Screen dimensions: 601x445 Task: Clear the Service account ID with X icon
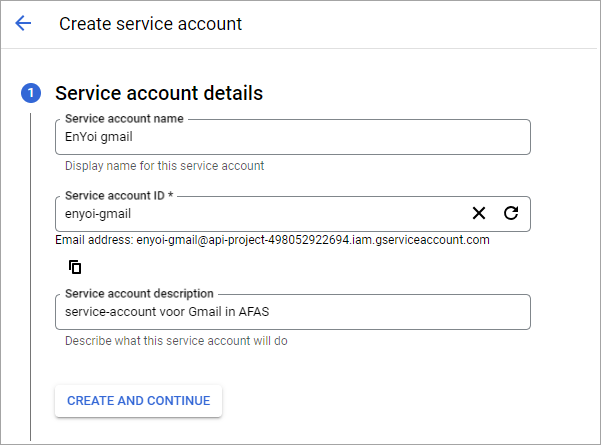pos(479,213)
